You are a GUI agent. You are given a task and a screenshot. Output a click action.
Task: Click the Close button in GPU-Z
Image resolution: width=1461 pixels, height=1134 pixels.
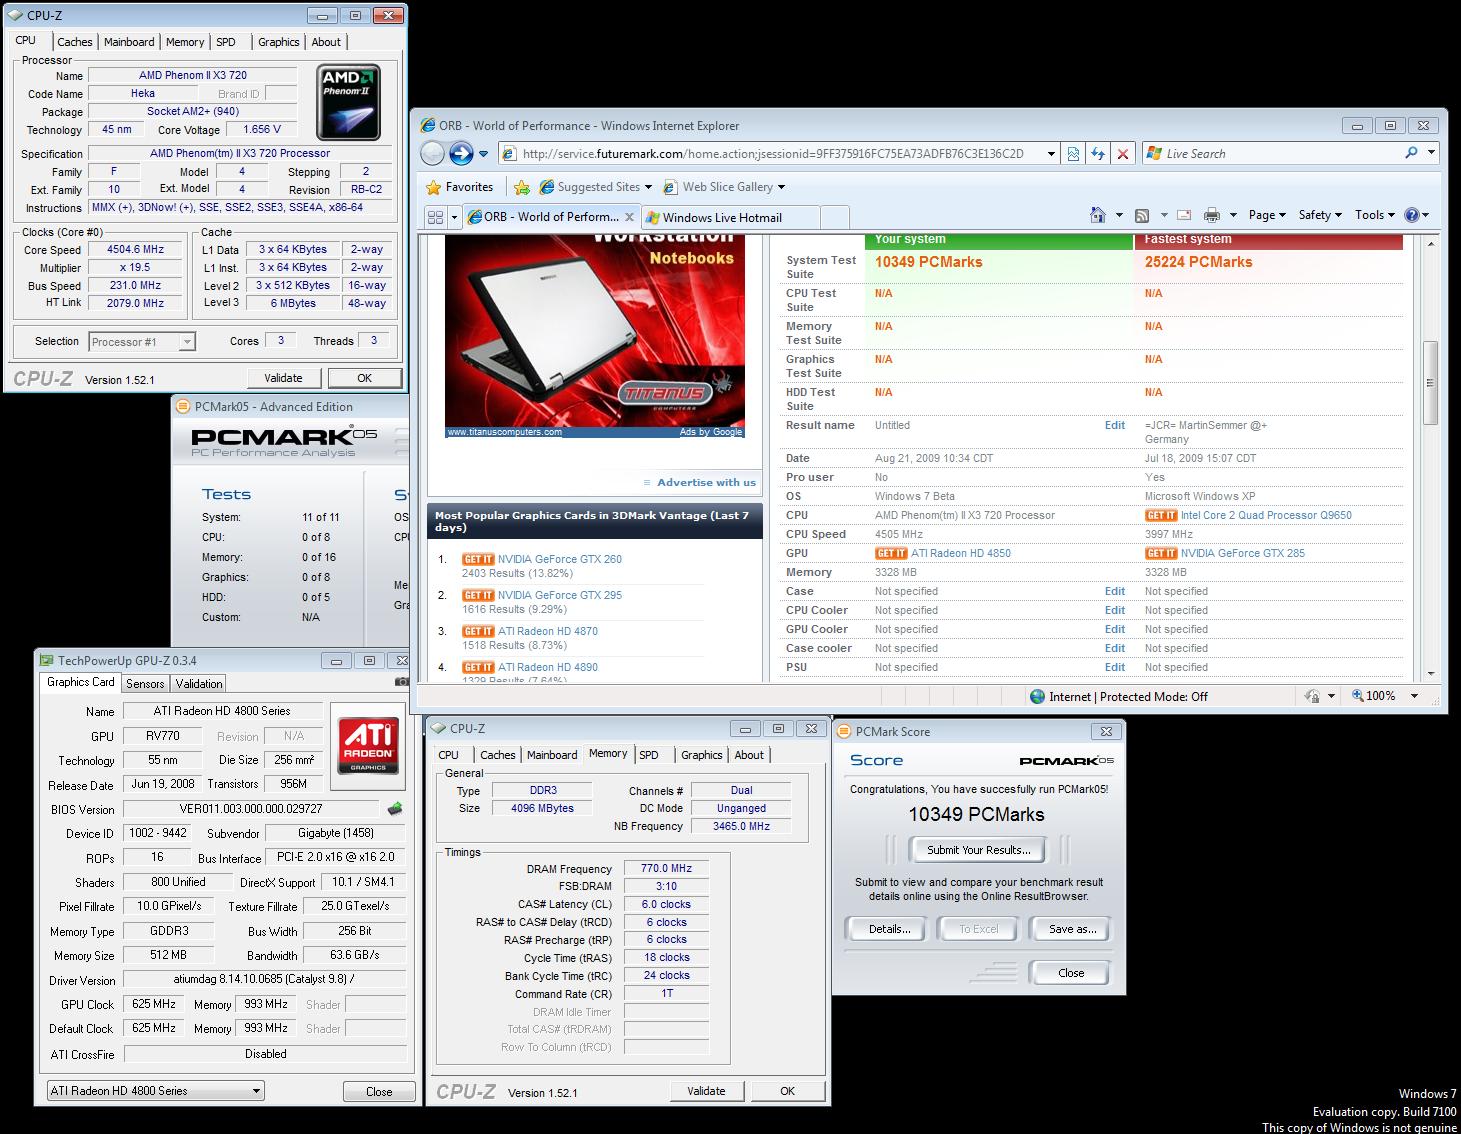click(379, 1091)
